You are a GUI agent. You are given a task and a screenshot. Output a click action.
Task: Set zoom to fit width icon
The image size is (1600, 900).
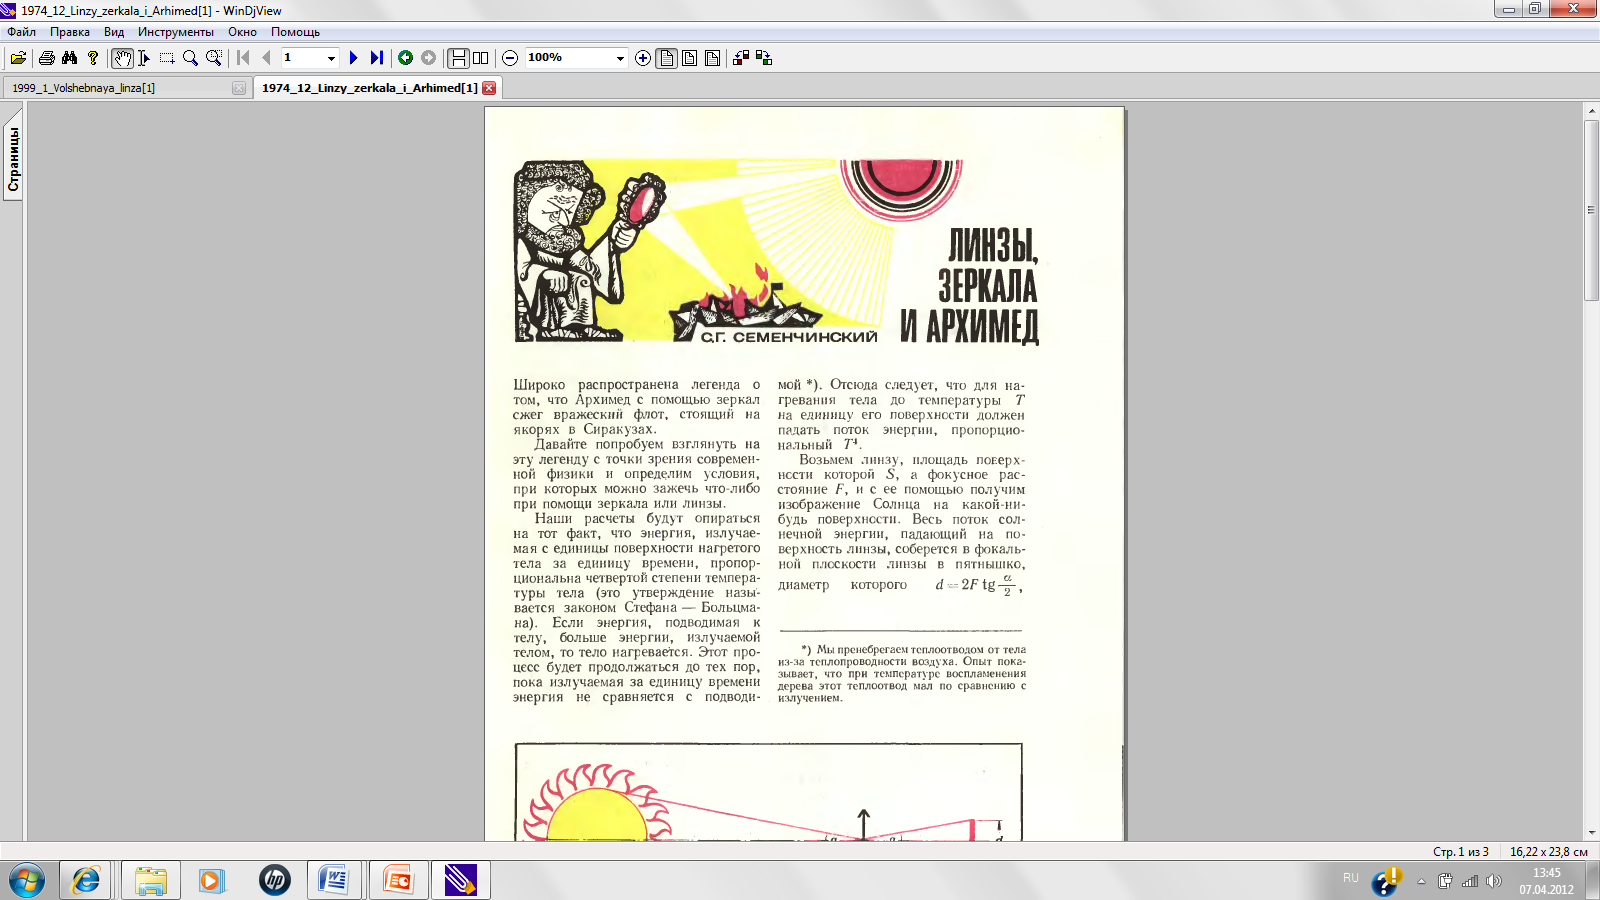tap(690, 58)
